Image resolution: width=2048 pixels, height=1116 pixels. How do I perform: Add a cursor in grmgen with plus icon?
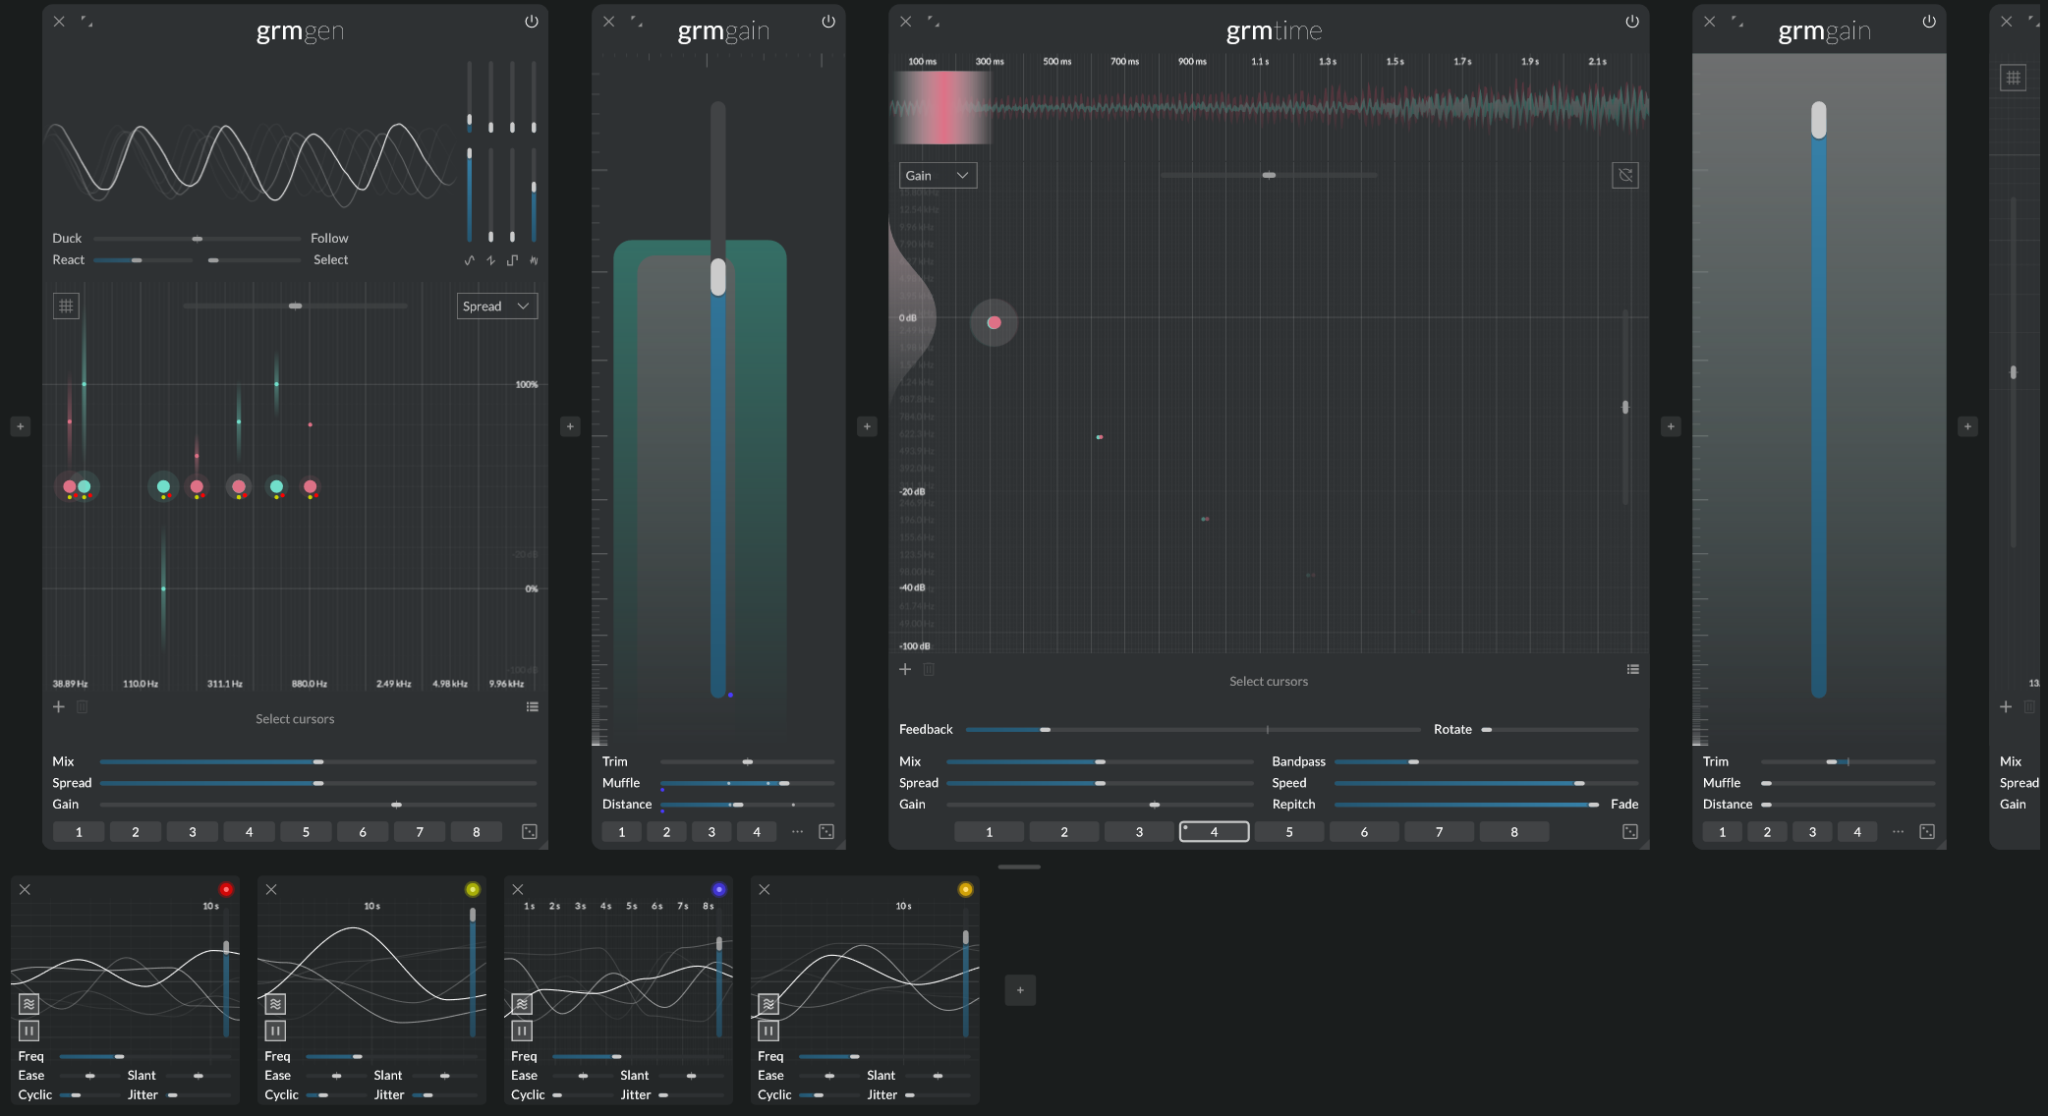(x=58, y=706)
